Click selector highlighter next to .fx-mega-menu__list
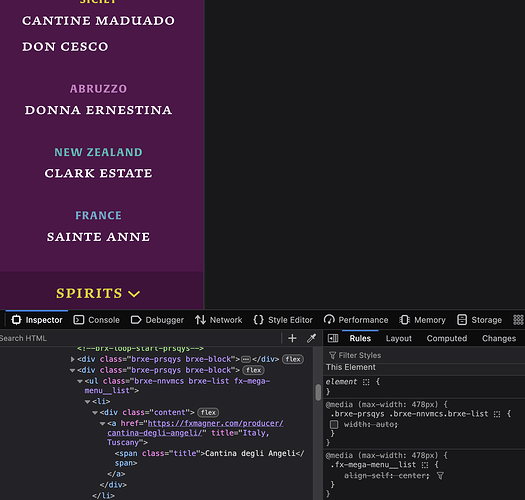The width and height of the screenshot is (525, 500). (425, 465)
